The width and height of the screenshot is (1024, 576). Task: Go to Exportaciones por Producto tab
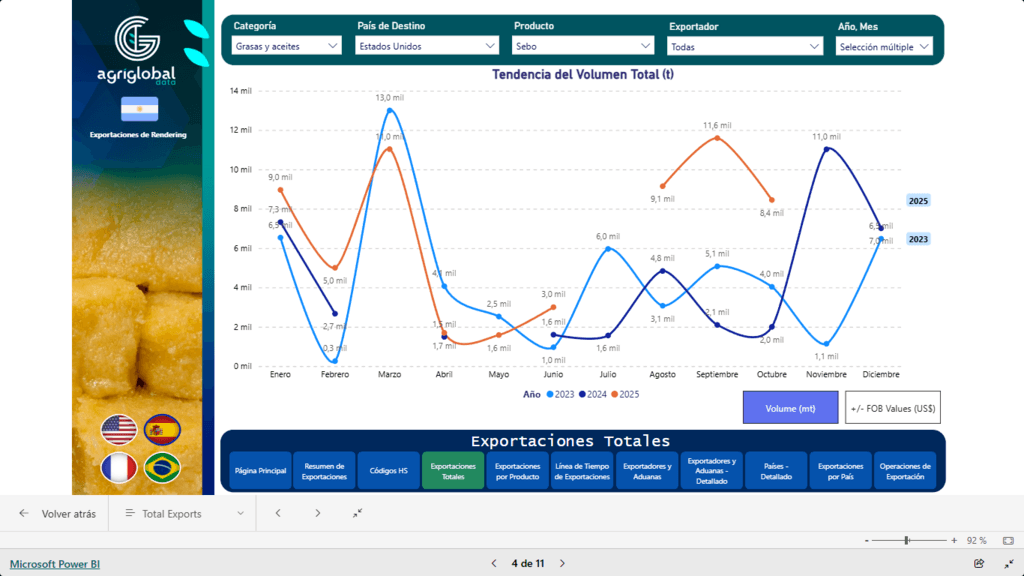pos(517,471)
